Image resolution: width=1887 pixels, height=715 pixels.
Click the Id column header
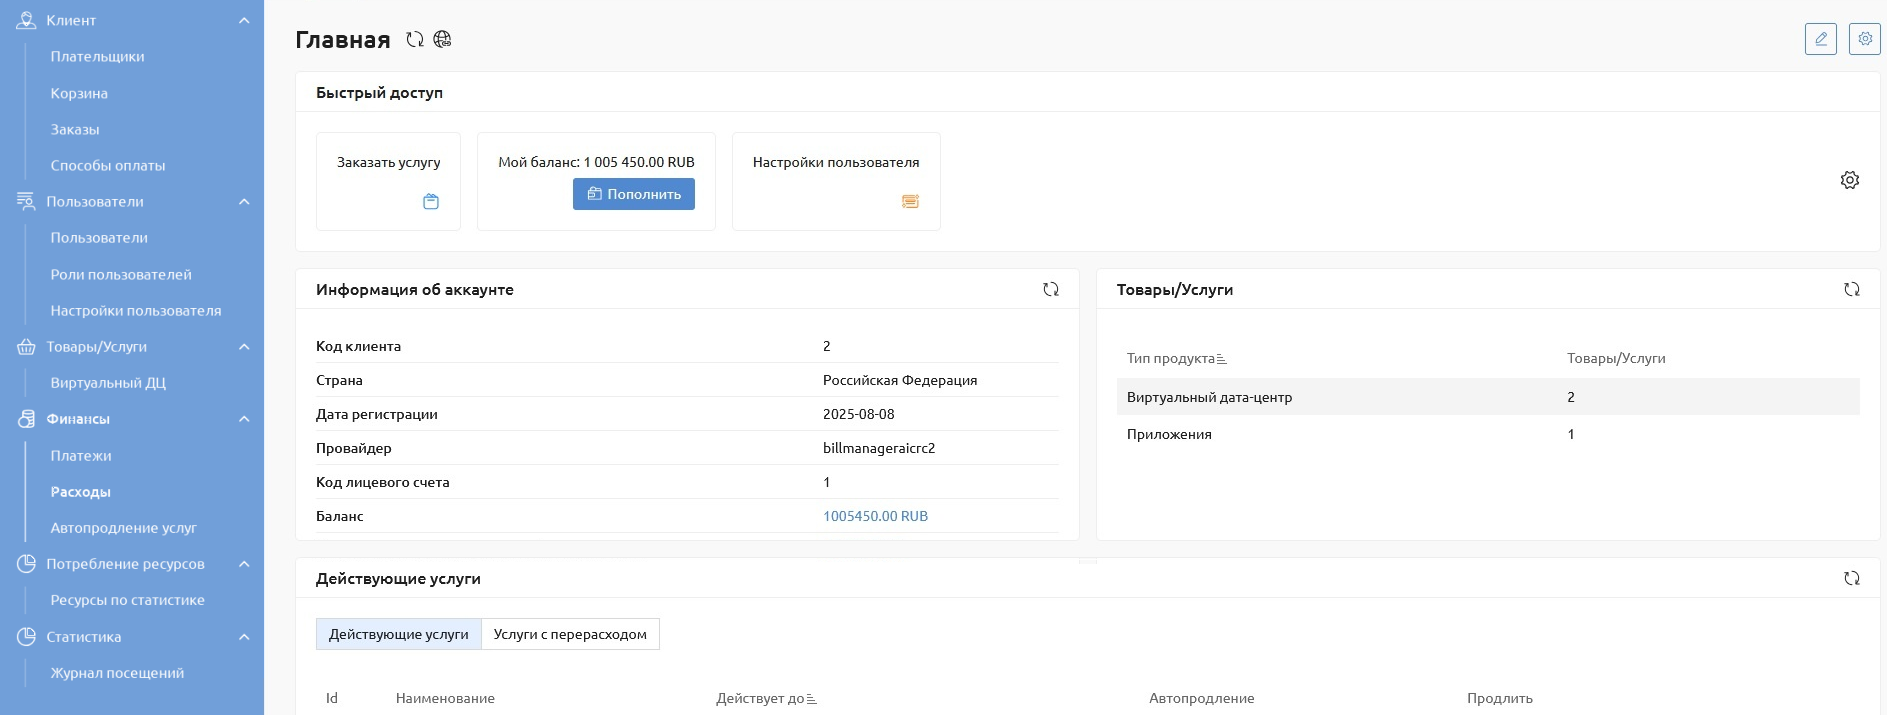[x=332, y=698]
